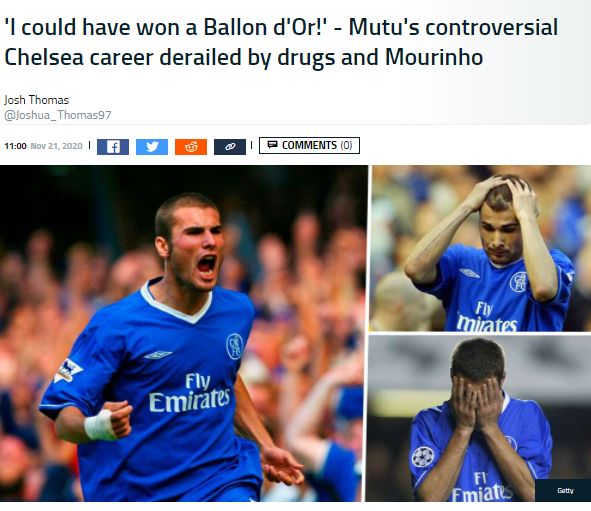Copy the article link via chain icon
Image resolution: width=591 pixels, height=511 pixels.
(x=230, y=147)
